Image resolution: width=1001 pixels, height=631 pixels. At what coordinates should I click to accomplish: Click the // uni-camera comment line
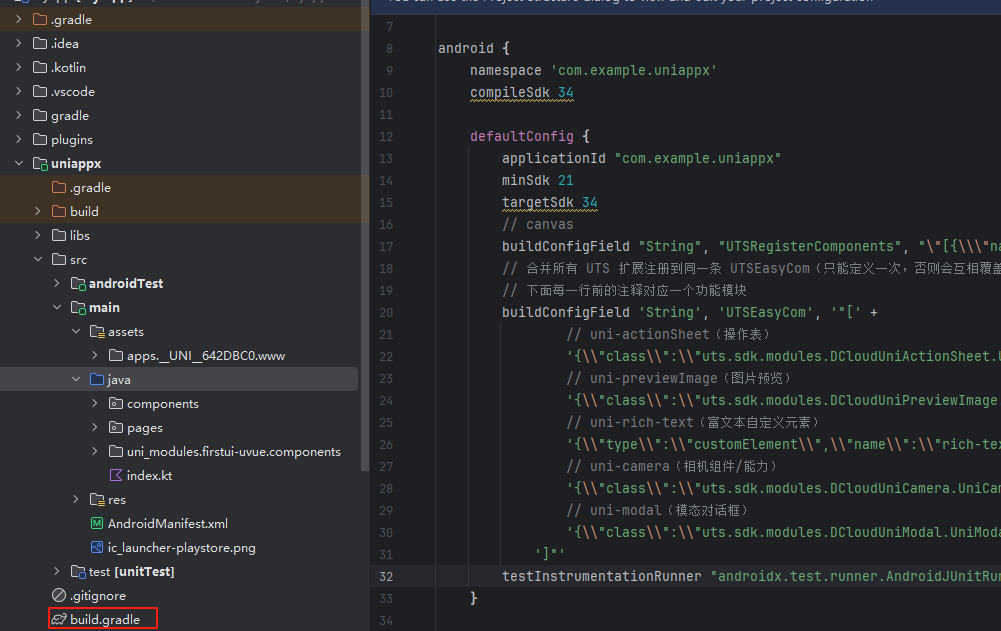tap(671, 466)
